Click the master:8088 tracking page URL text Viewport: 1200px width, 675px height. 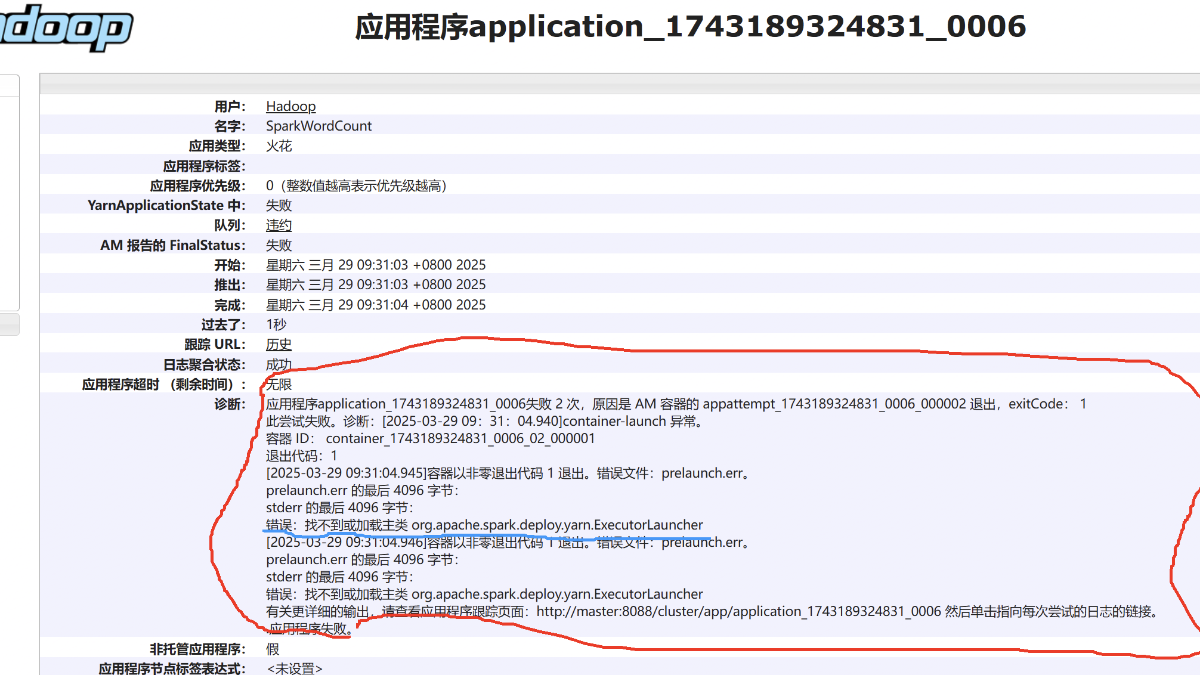pos(739,611)
